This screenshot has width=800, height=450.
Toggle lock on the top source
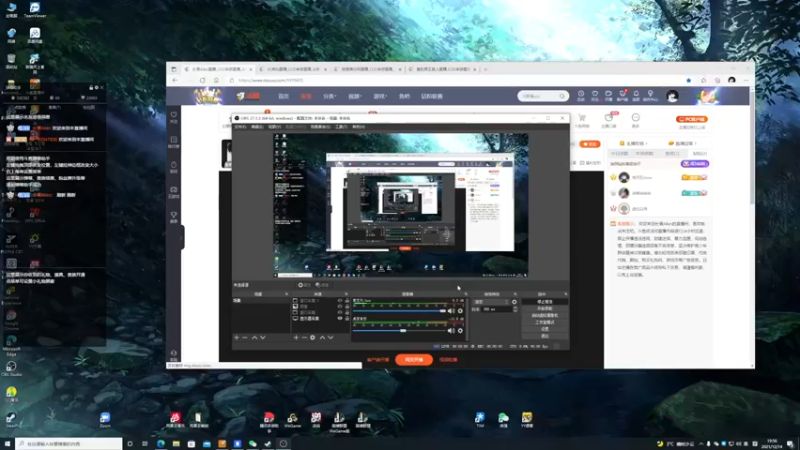tap(347, 301)
